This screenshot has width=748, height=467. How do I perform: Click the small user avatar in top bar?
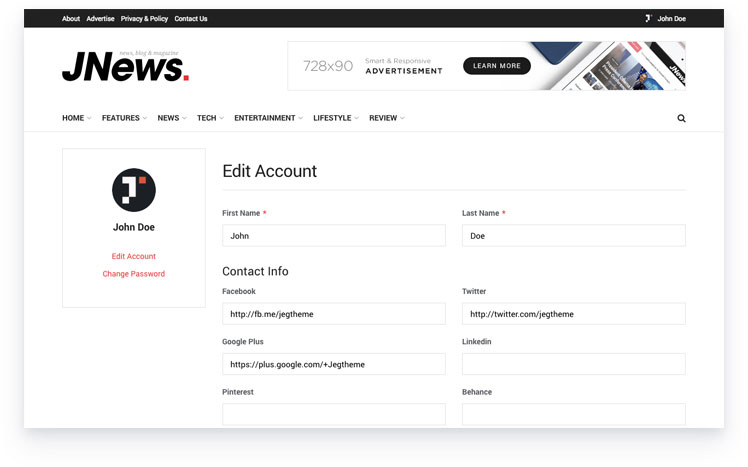[648, 18]
